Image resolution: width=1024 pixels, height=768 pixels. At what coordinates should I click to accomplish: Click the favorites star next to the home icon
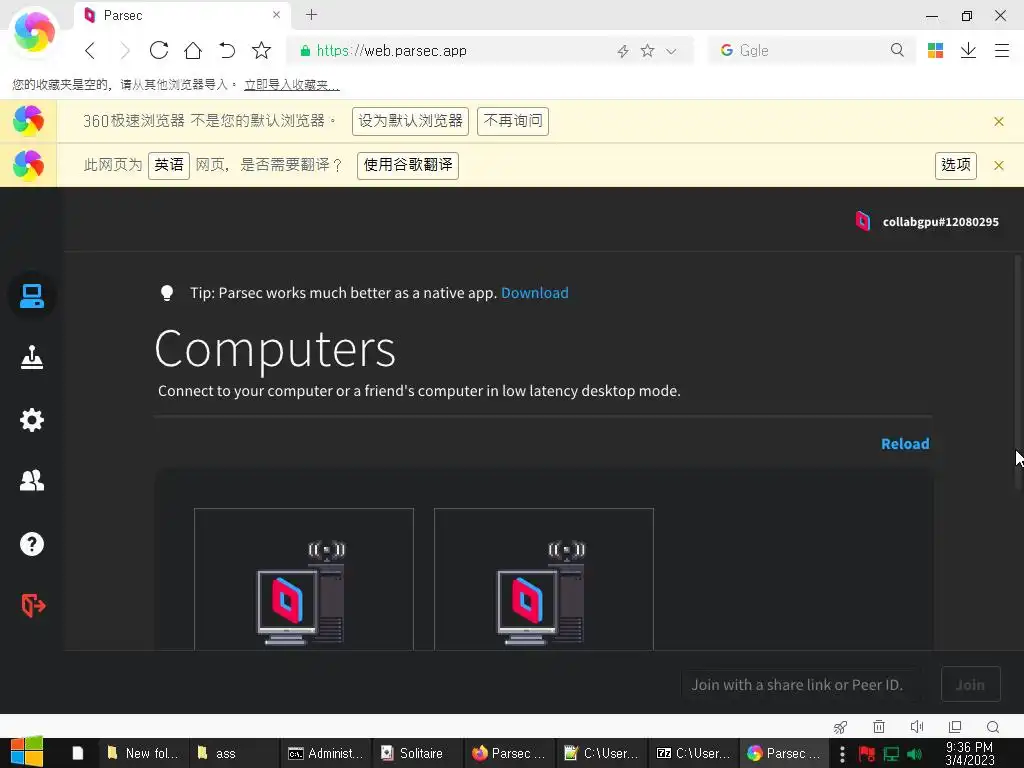(x=261, y=50)
